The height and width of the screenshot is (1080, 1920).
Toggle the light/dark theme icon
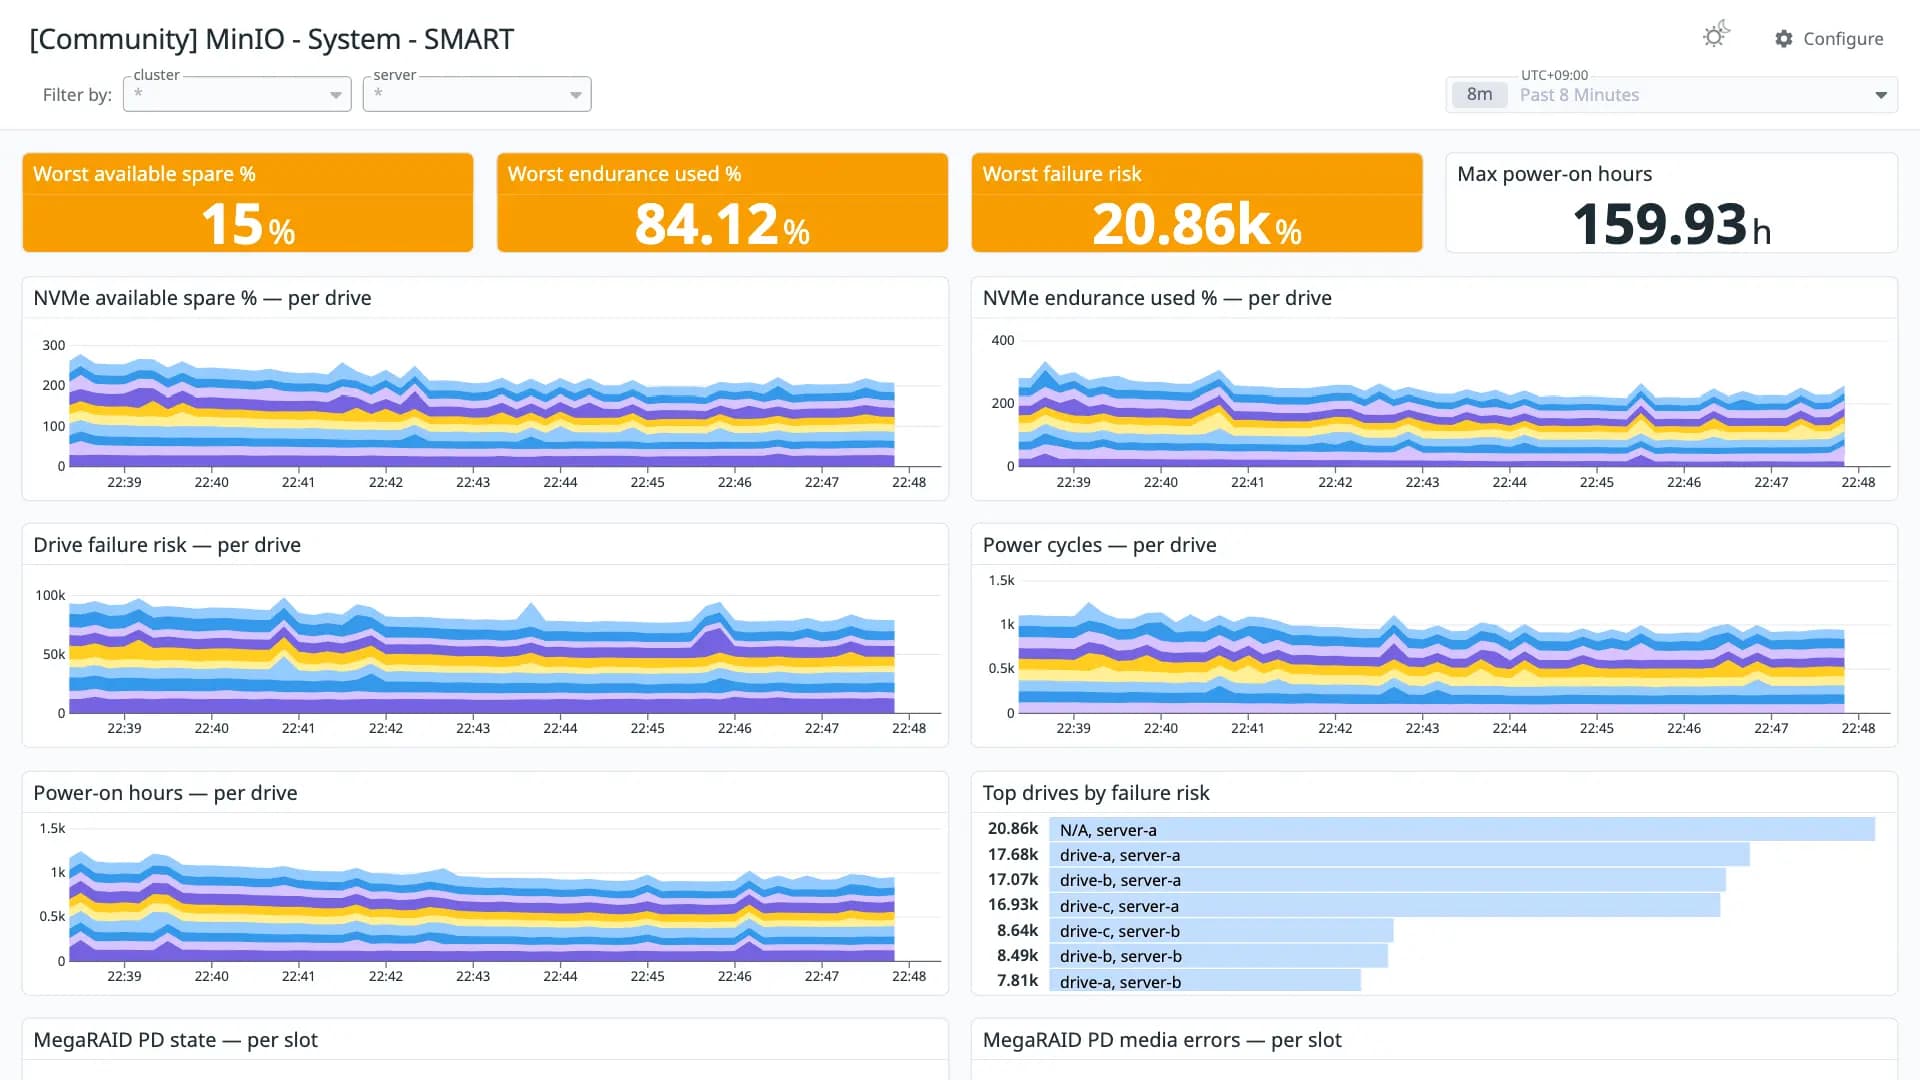1716,36
